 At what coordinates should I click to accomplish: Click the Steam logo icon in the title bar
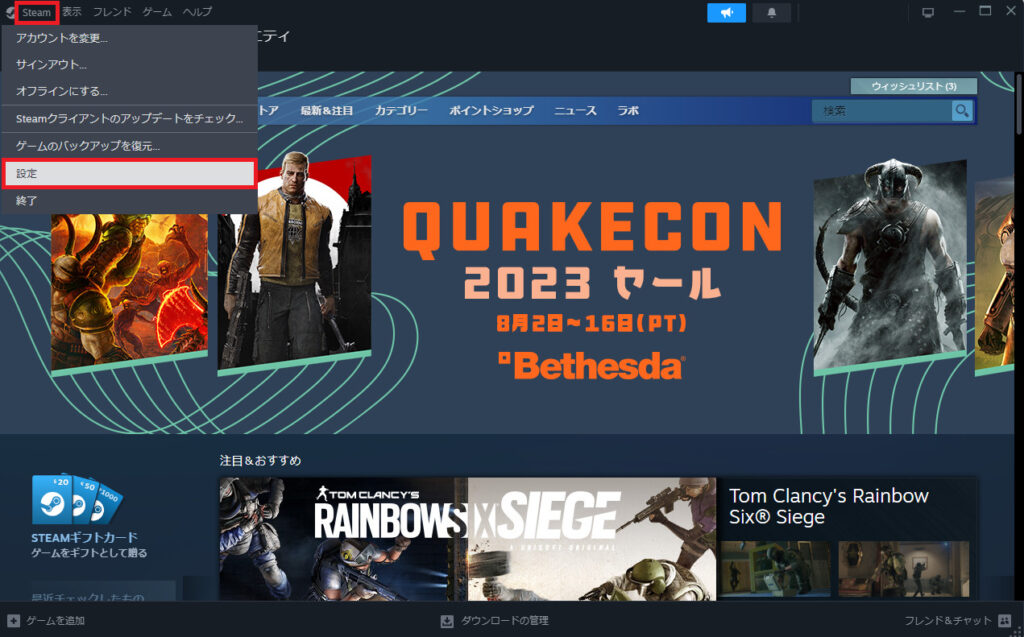(9, 12)
